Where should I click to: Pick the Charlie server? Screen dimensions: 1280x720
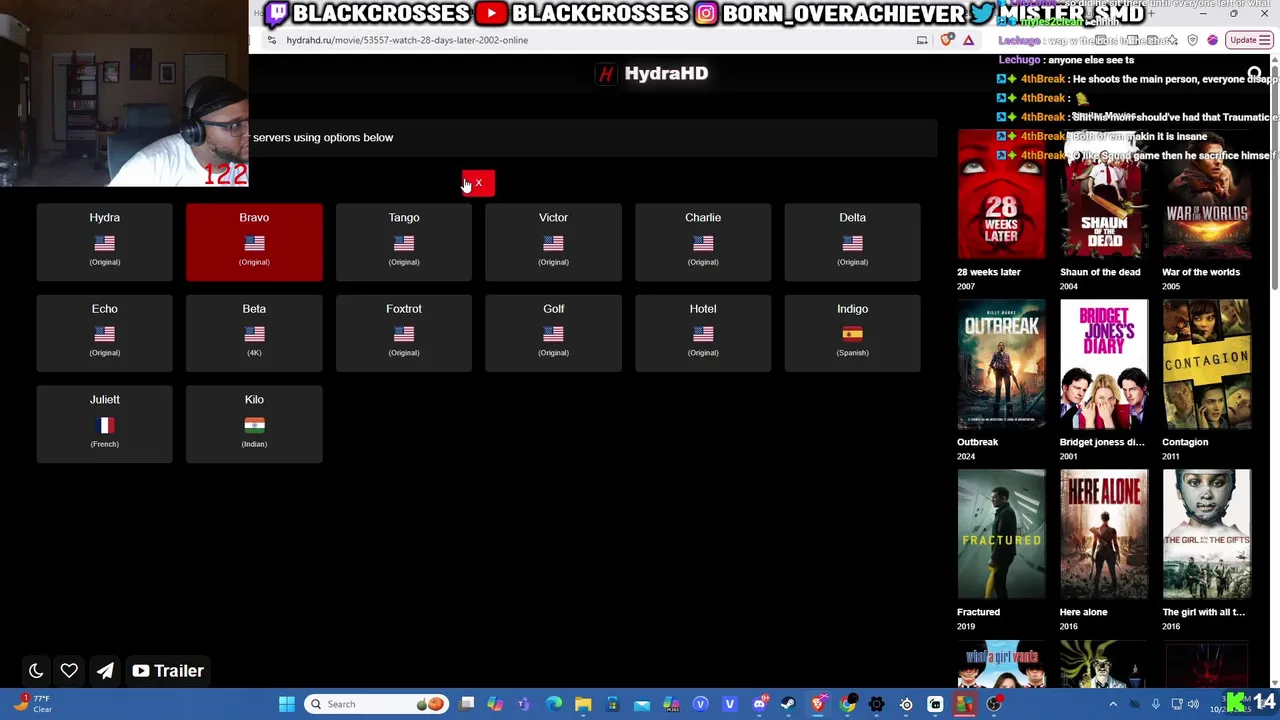click(703, 241)
